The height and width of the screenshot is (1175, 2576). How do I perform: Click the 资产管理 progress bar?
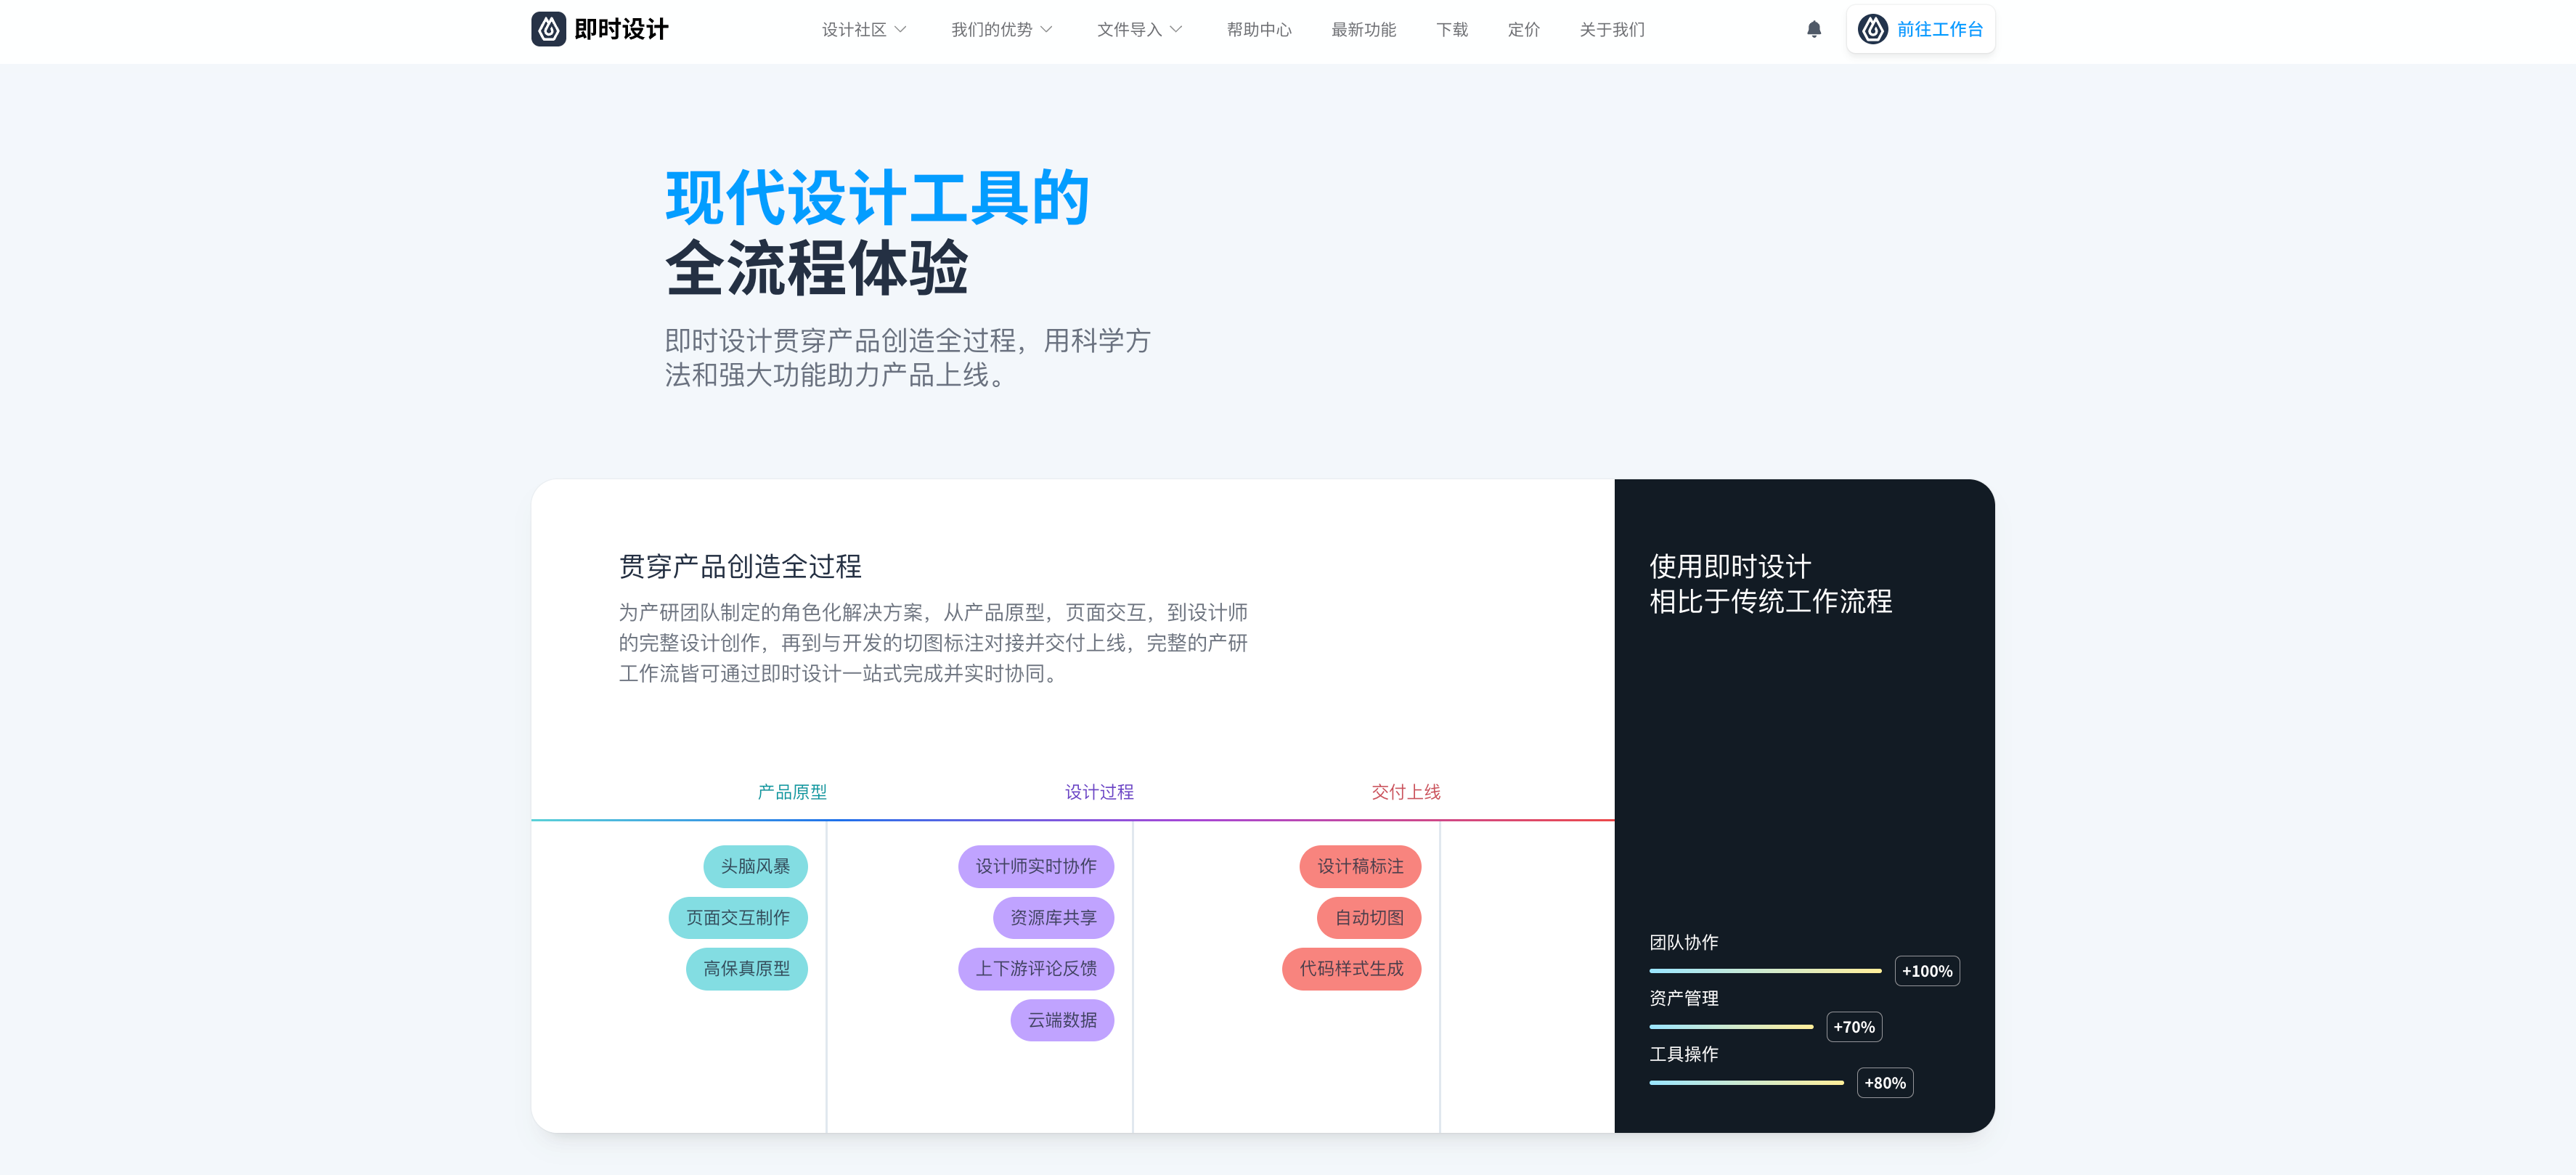click(1731, 1027)
